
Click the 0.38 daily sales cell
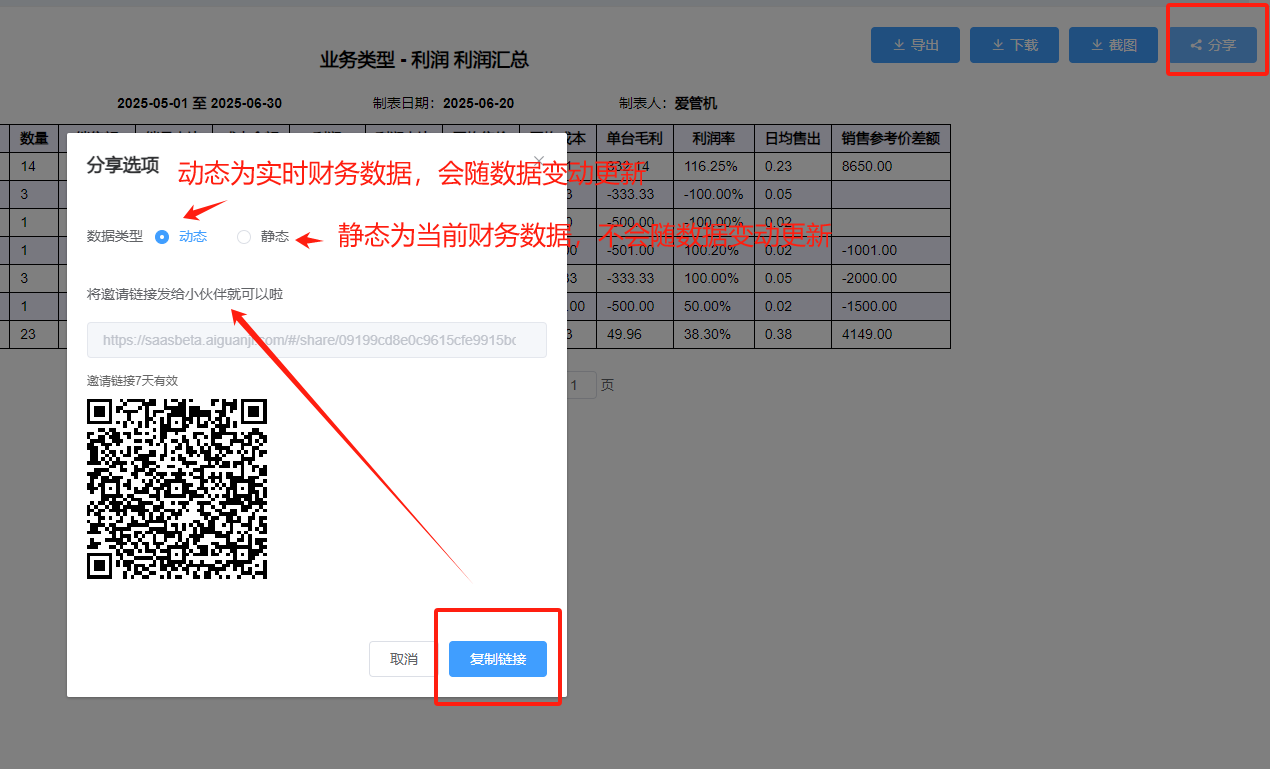(x=793, y=334)
